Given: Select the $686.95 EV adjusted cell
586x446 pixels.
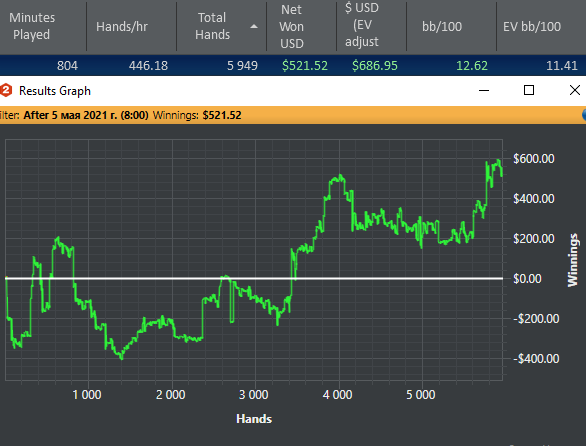Looking at the screenshot, I should (374, 66).
